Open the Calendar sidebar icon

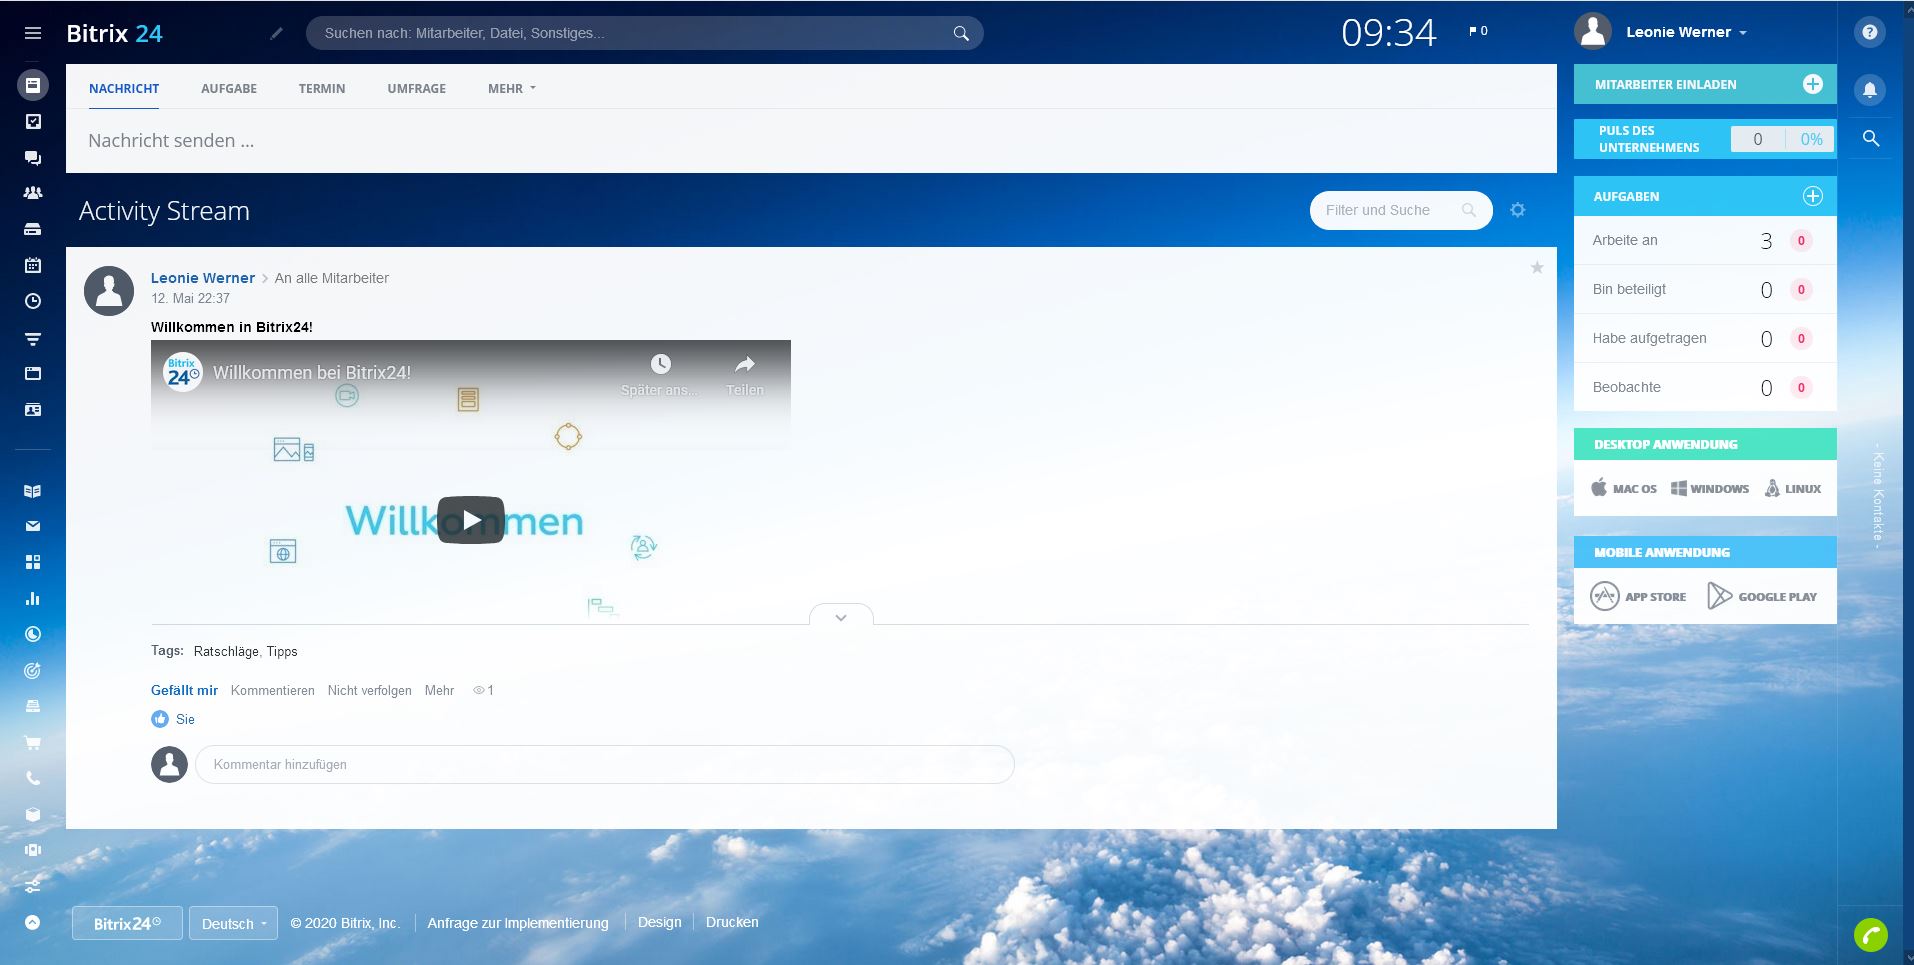(33, 265)
